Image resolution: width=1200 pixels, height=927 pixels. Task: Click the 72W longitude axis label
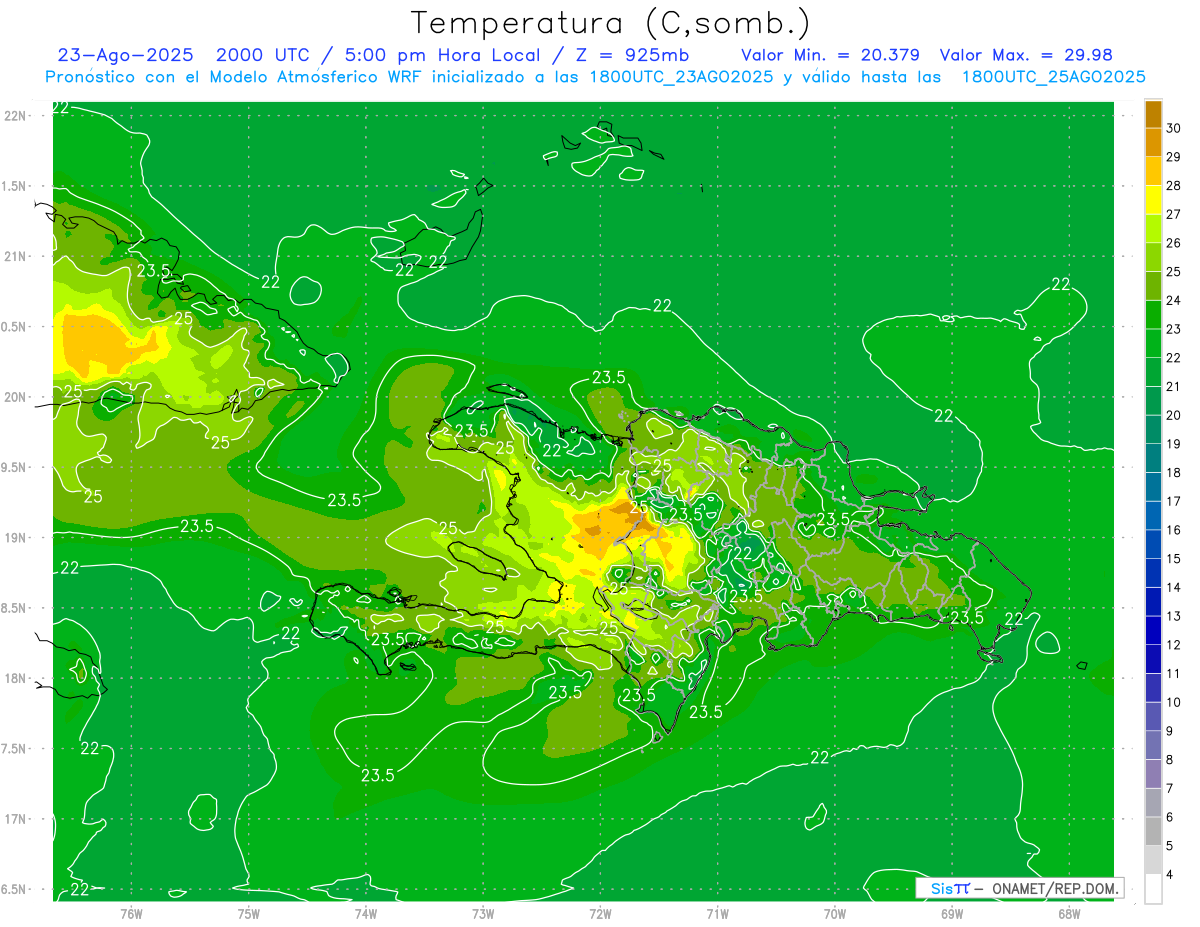[600, 913]
